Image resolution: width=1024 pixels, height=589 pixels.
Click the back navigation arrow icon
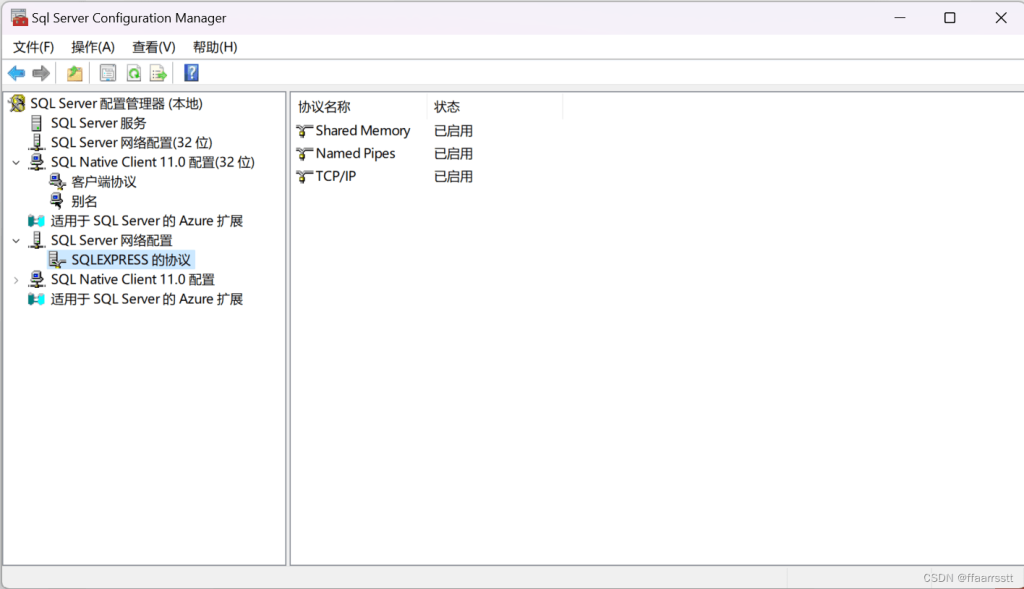click(16, 72)
